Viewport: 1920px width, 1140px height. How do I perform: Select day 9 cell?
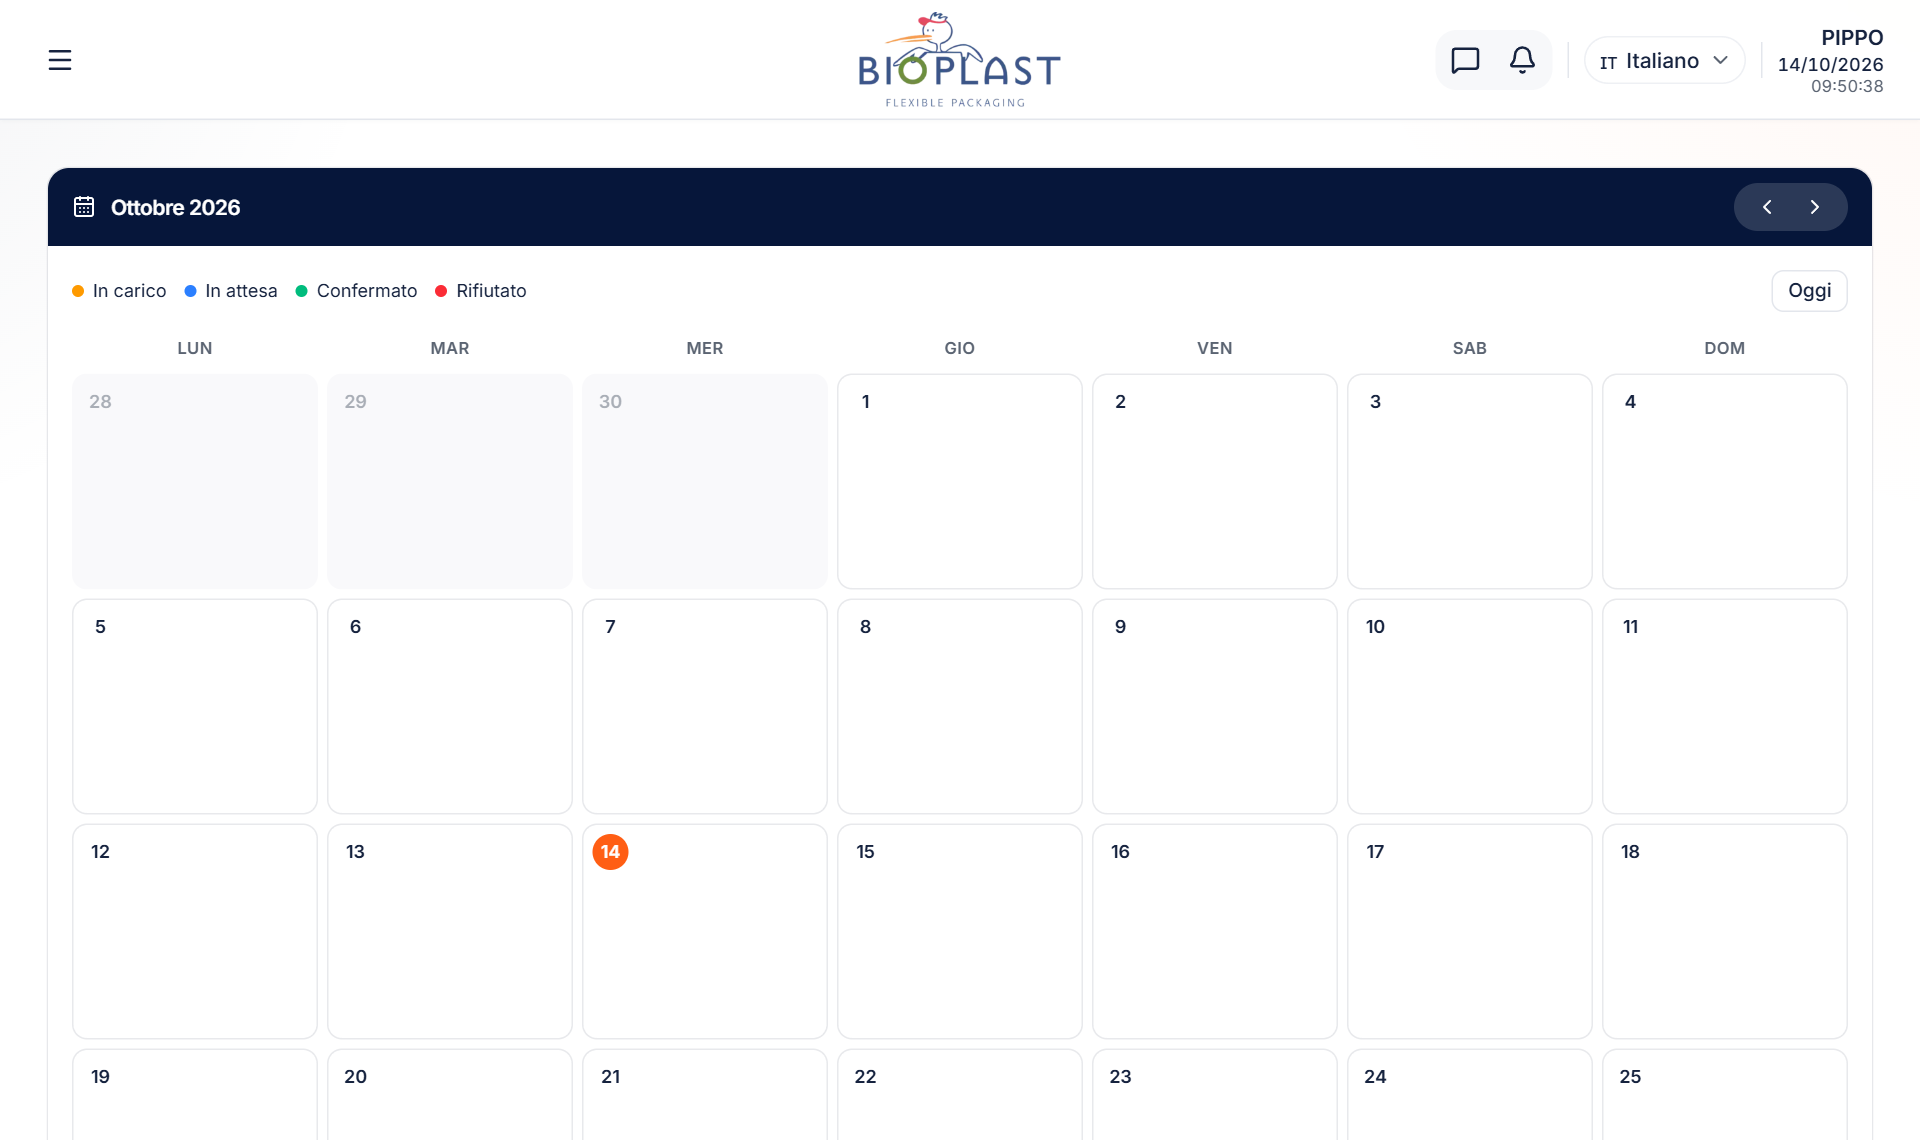[1215, 706]
